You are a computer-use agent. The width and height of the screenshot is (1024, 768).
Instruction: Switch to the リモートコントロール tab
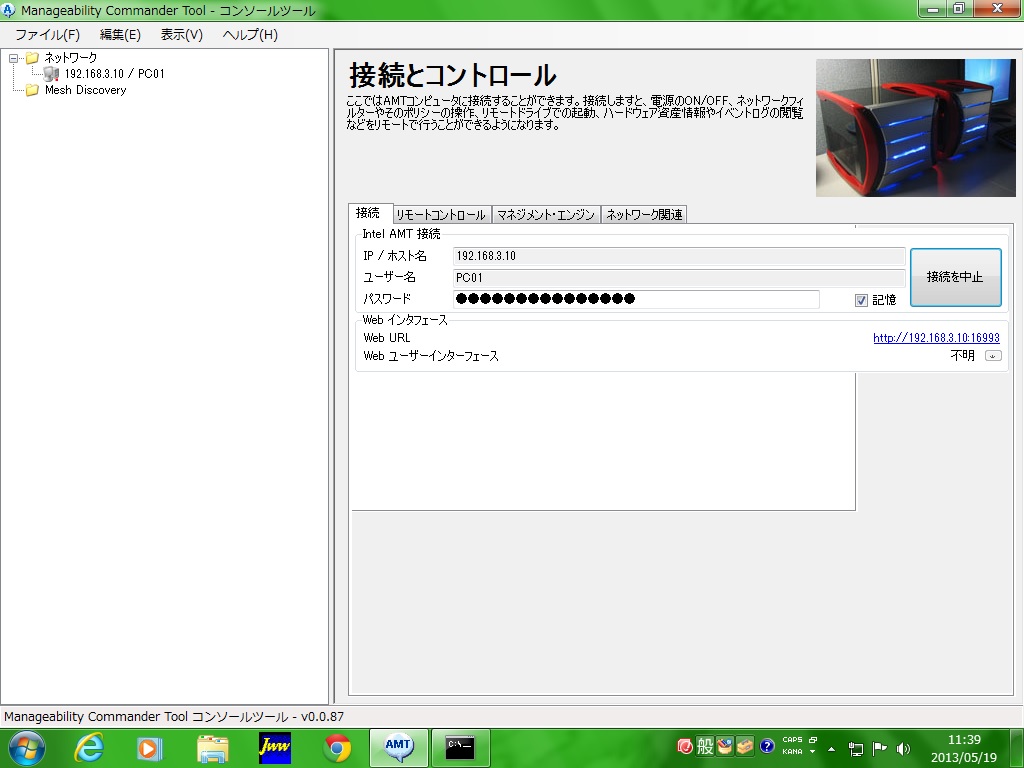pyautogui.click(x=441, y=215)
